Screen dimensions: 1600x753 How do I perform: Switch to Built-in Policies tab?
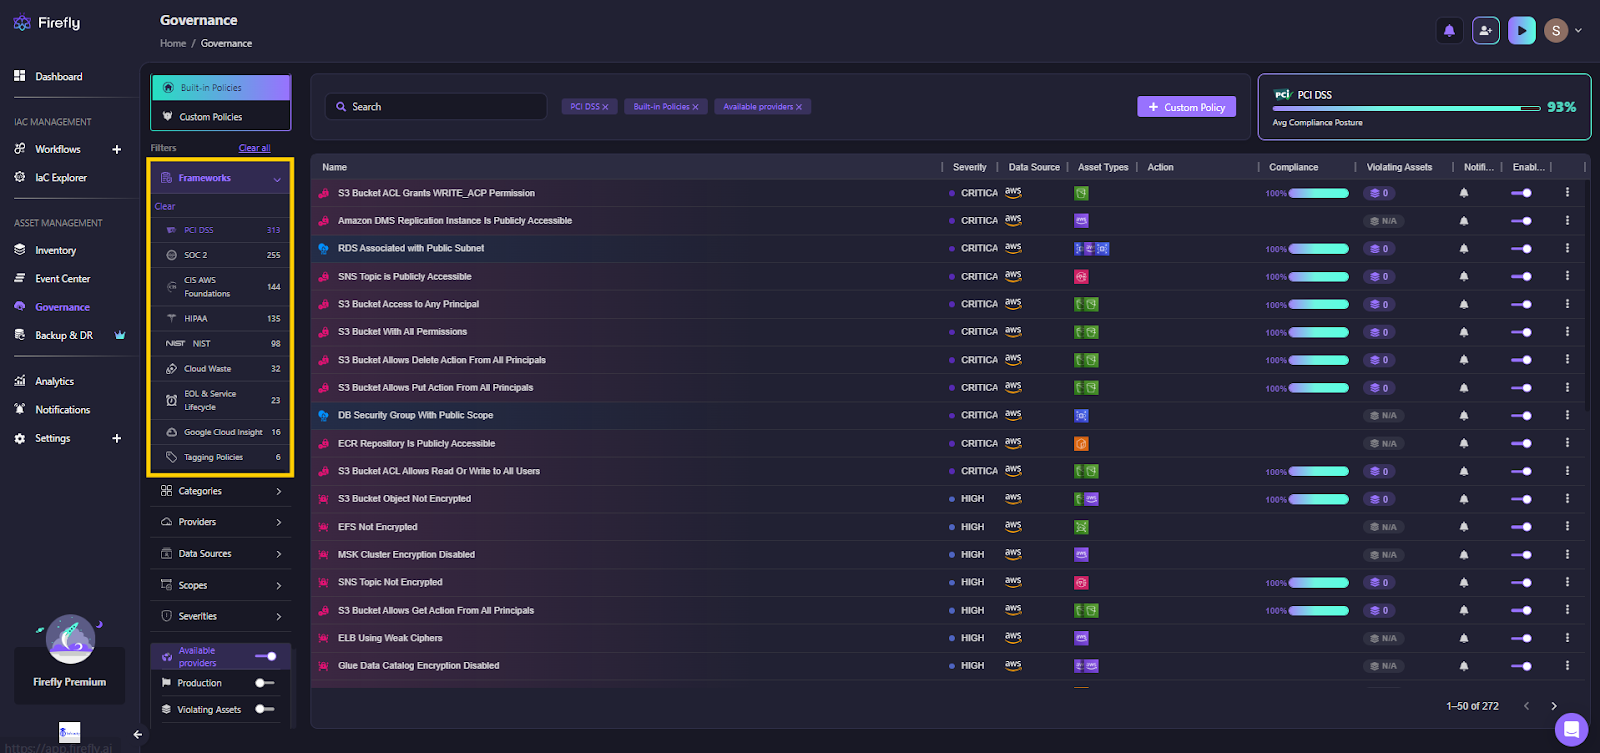click(x=221, y=88)
